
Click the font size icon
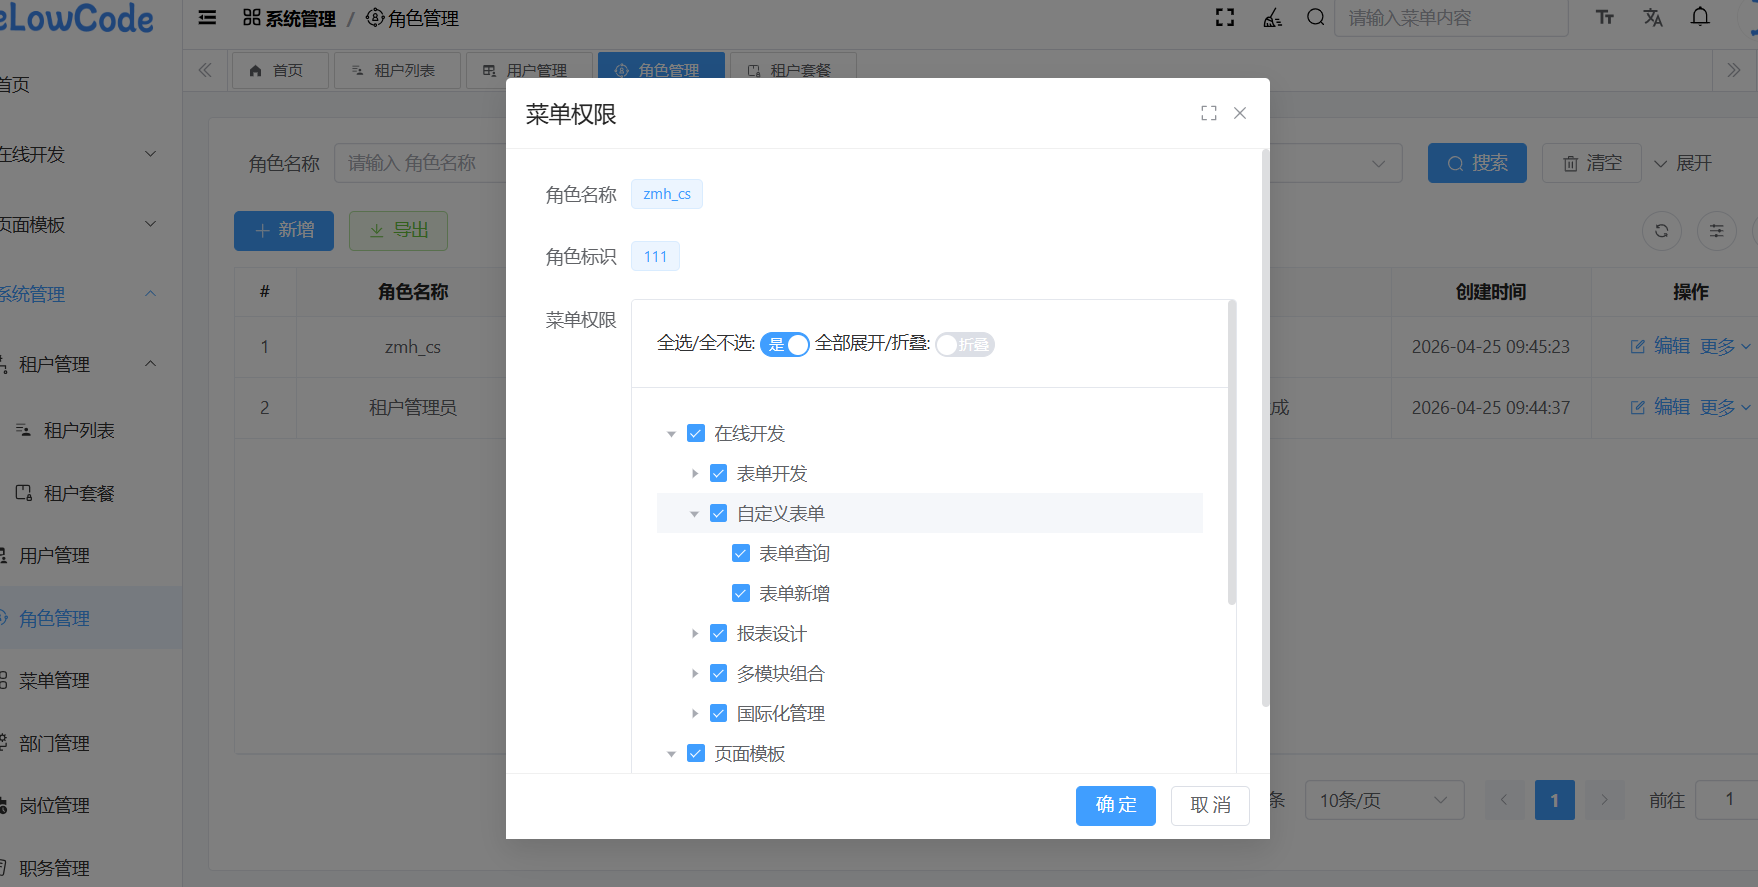tap(1605, 18)
